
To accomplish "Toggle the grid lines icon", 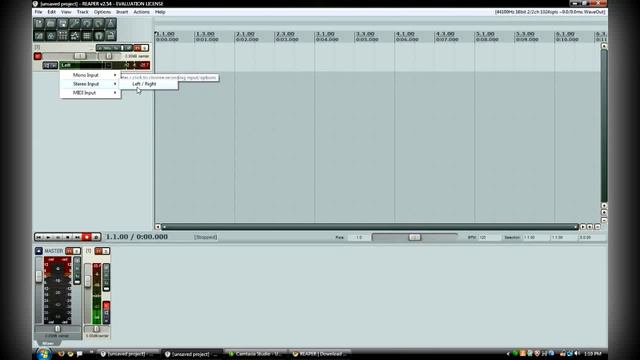I will point(87,36).
